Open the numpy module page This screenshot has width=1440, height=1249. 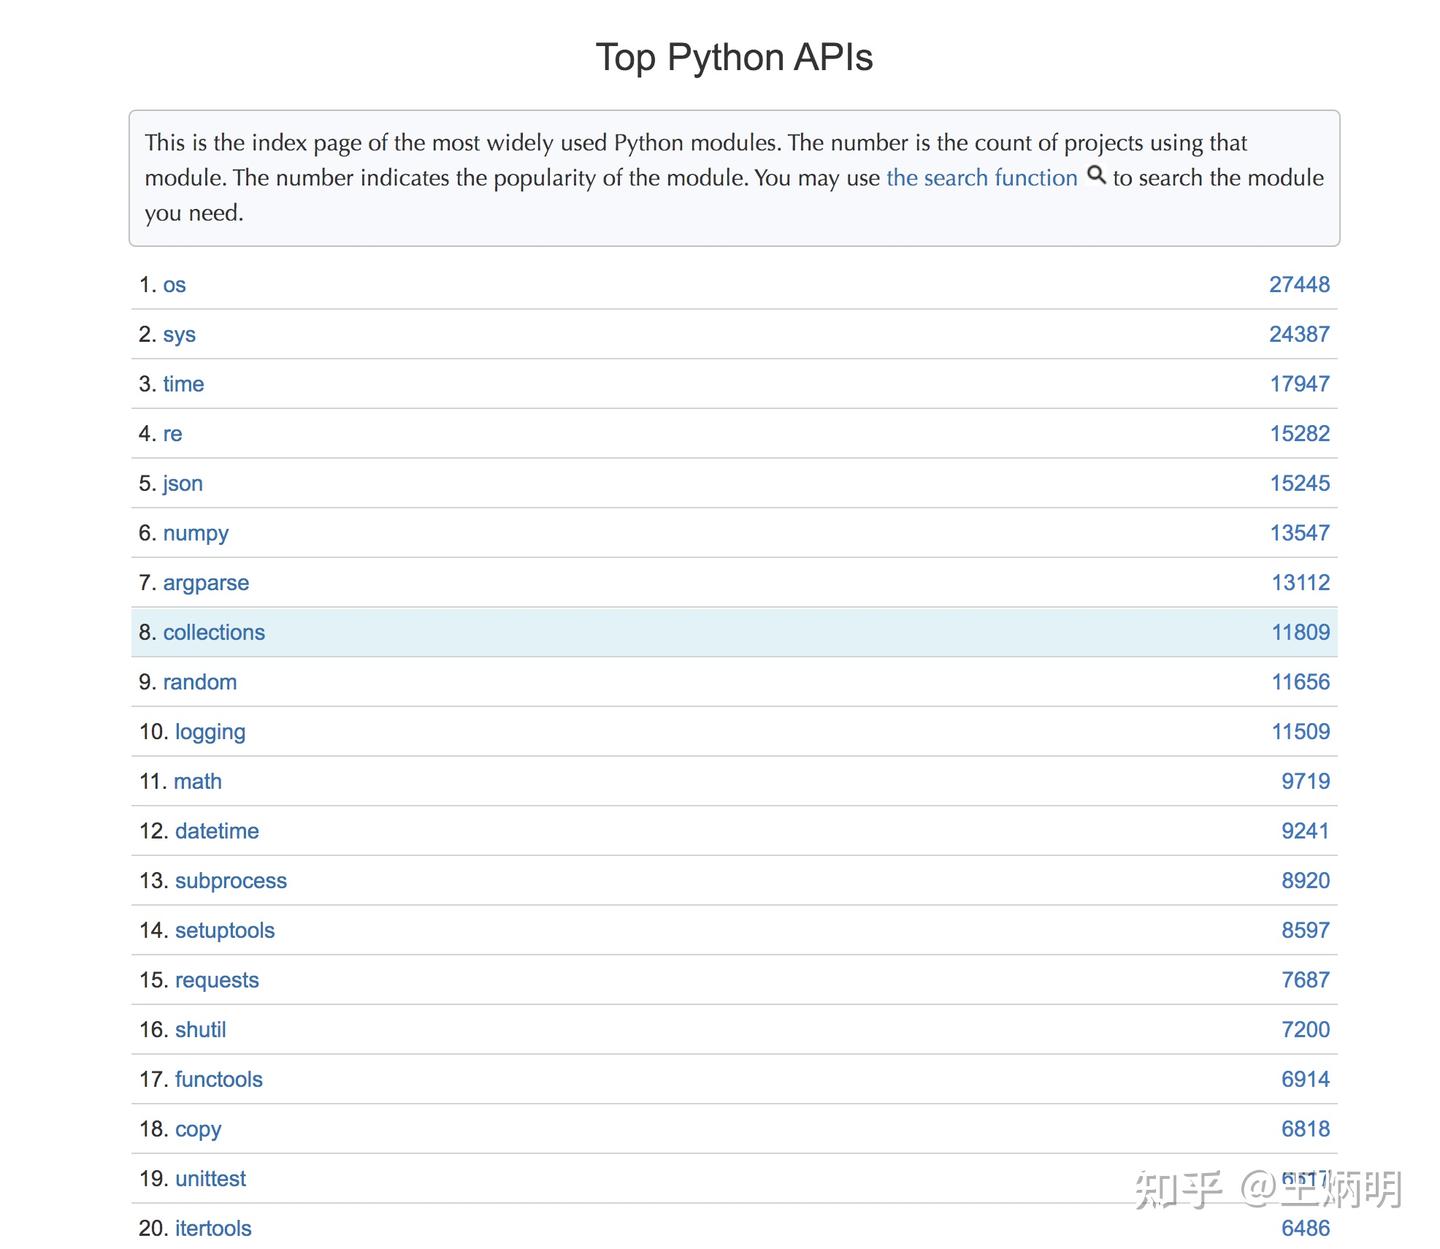(195, 533)
